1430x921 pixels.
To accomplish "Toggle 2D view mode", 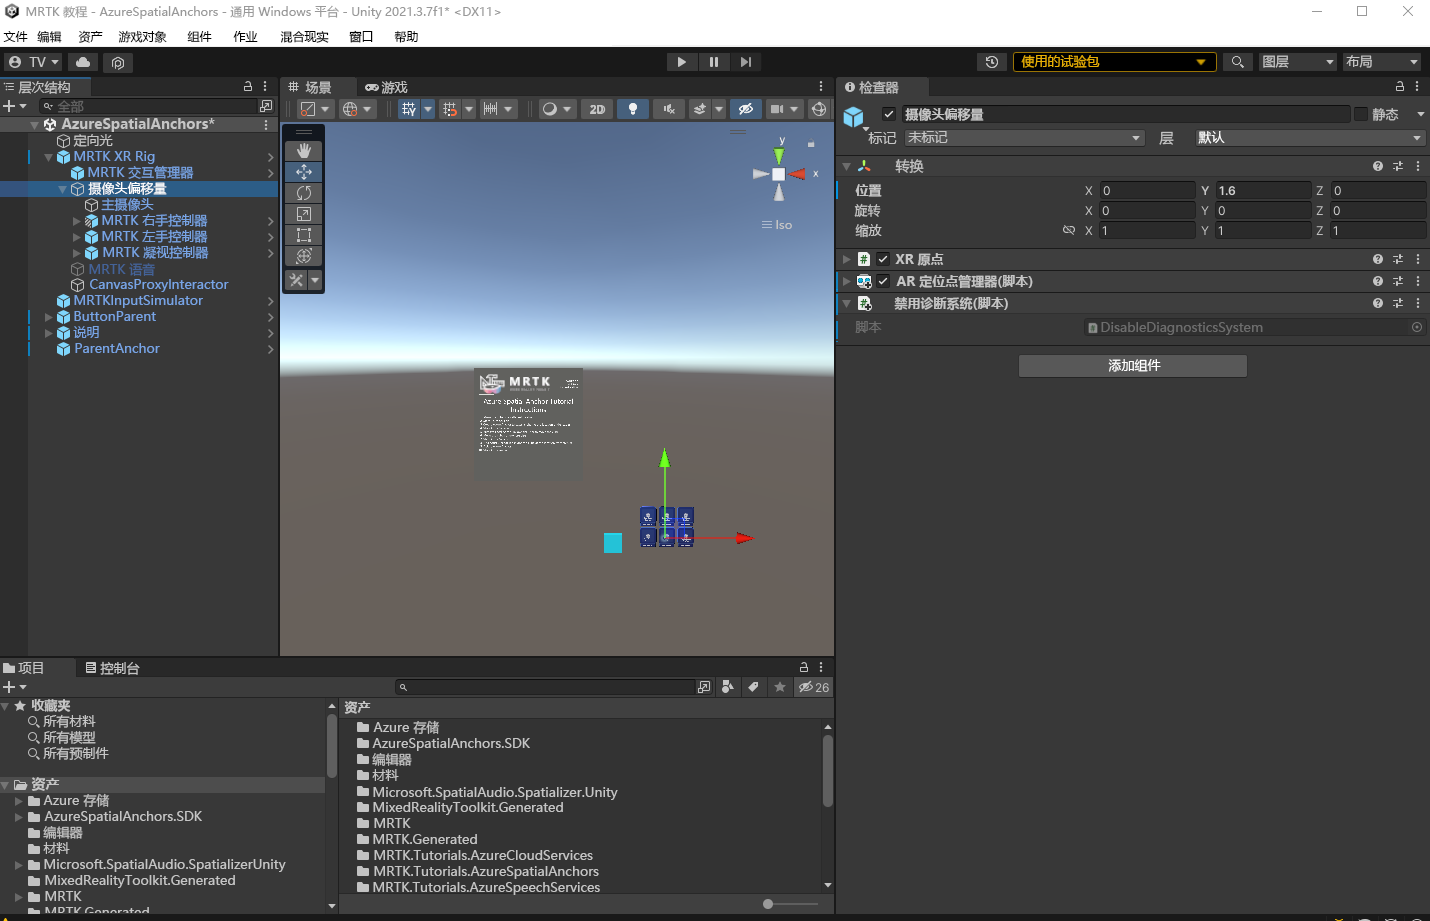I will 597,109.
